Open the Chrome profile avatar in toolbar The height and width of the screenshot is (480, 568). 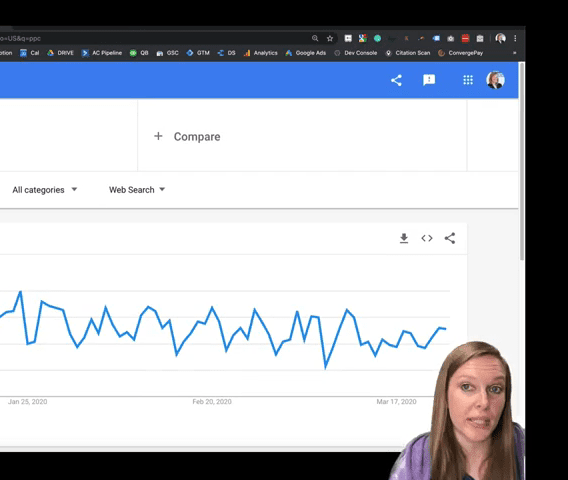click(501, 38)
